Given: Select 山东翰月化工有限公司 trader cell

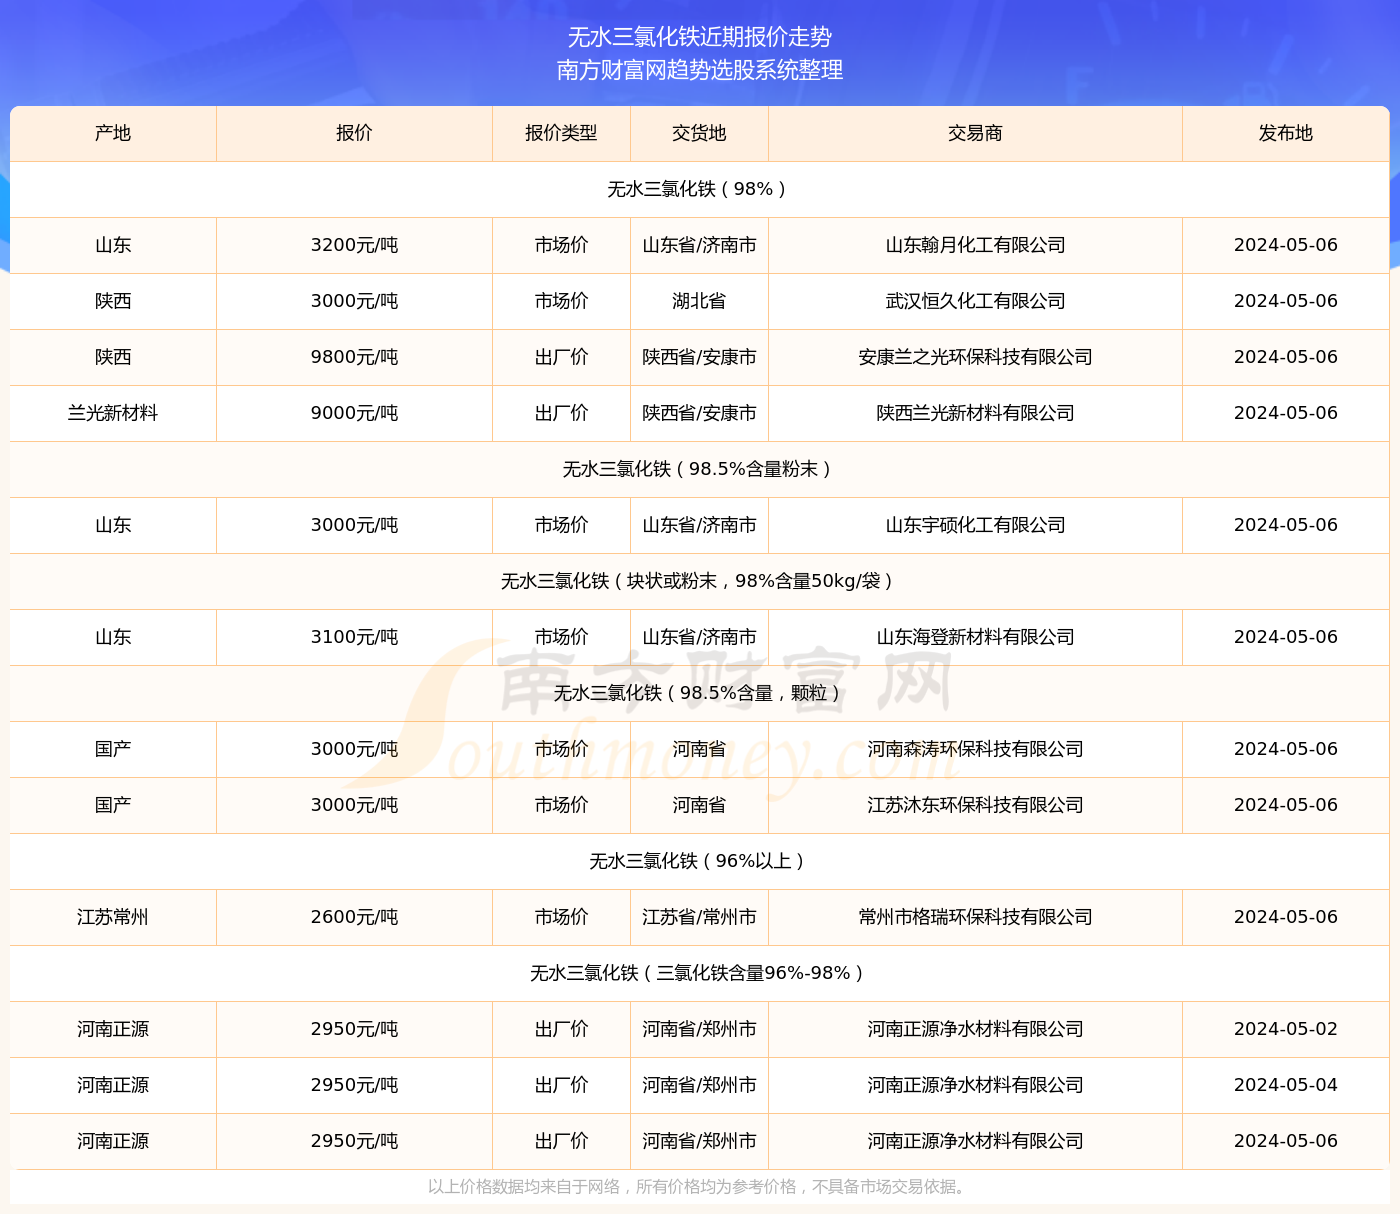Looking at the screenshot, I should 975,245.
